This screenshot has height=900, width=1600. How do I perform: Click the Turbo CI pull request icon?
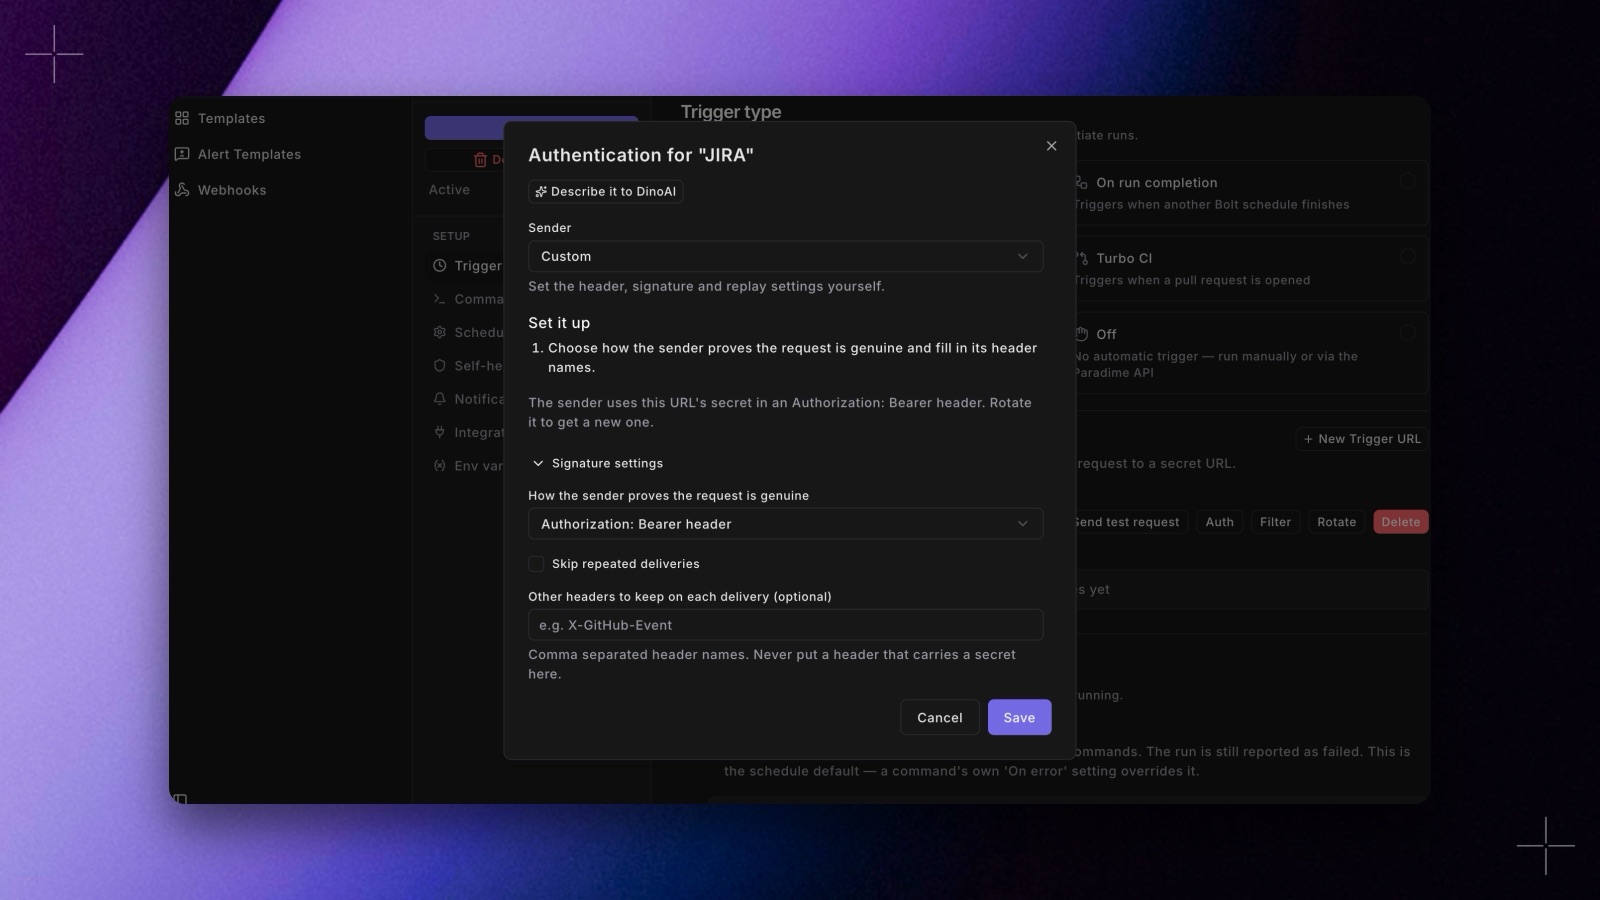click(x=1081, y=258)
